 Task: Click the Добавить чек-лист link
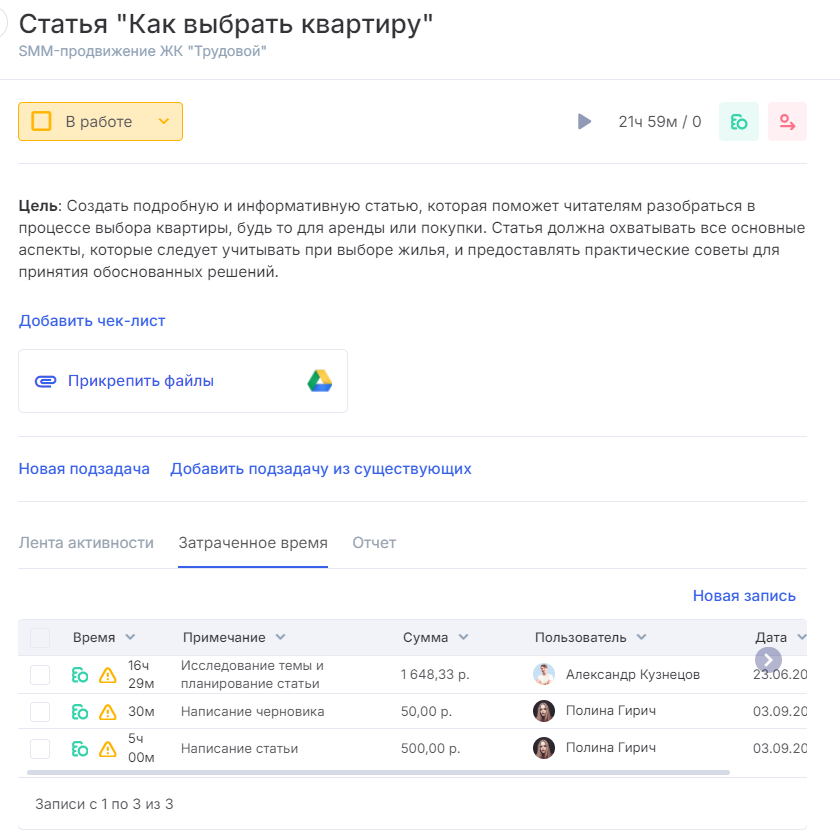[92, 321]
